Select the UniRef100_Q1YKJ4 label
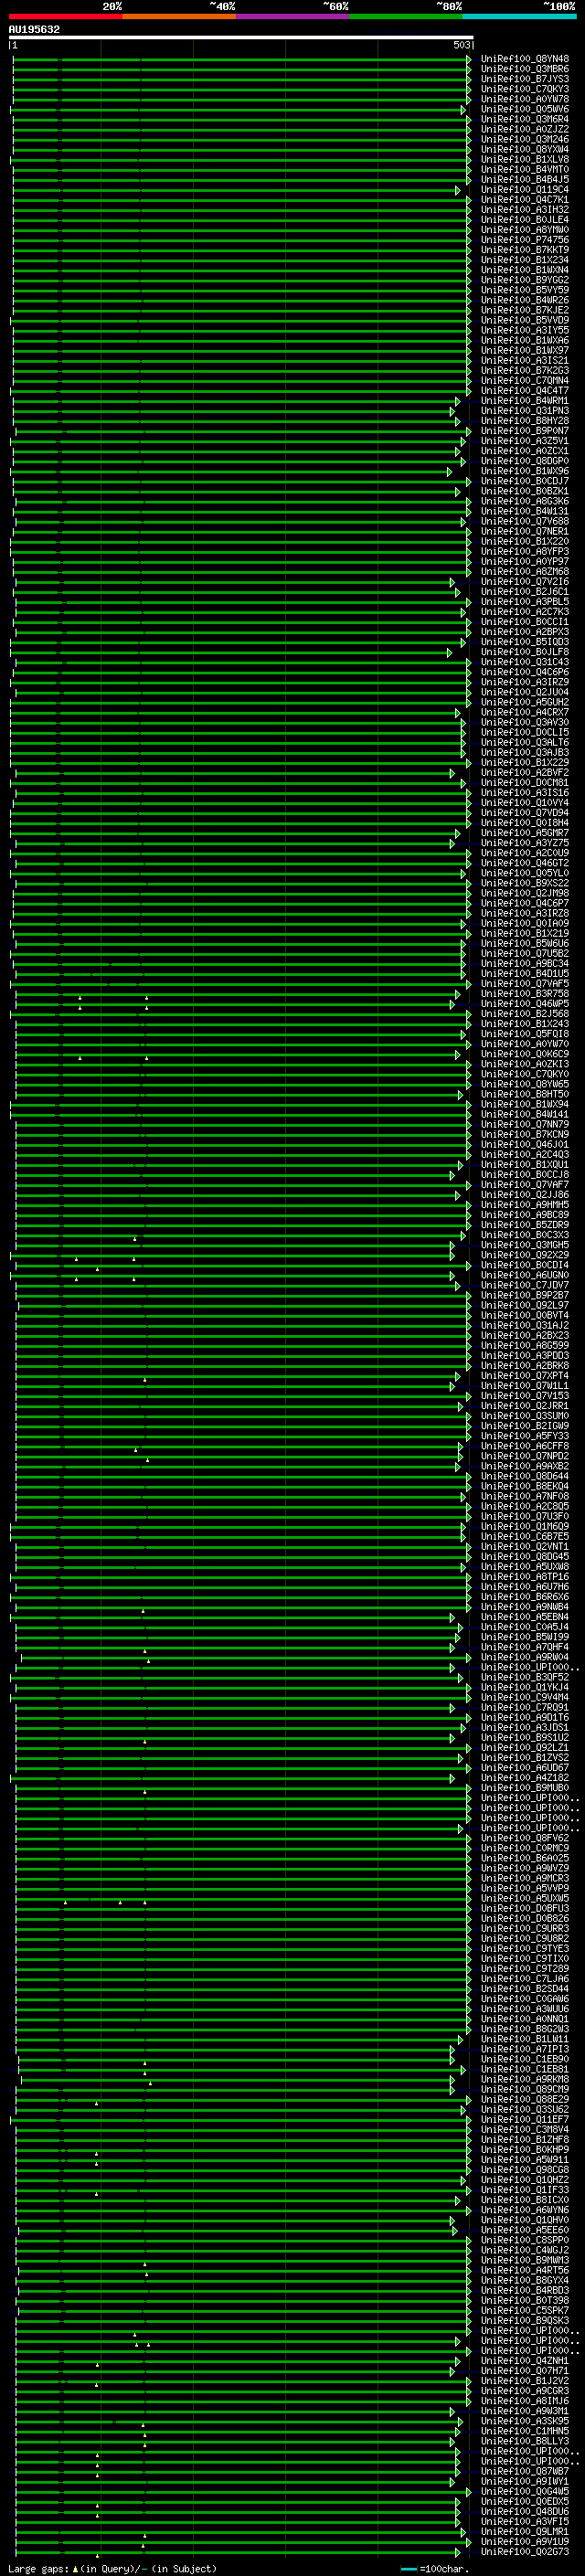585x2576 pixels. (x=525, y=1687)
